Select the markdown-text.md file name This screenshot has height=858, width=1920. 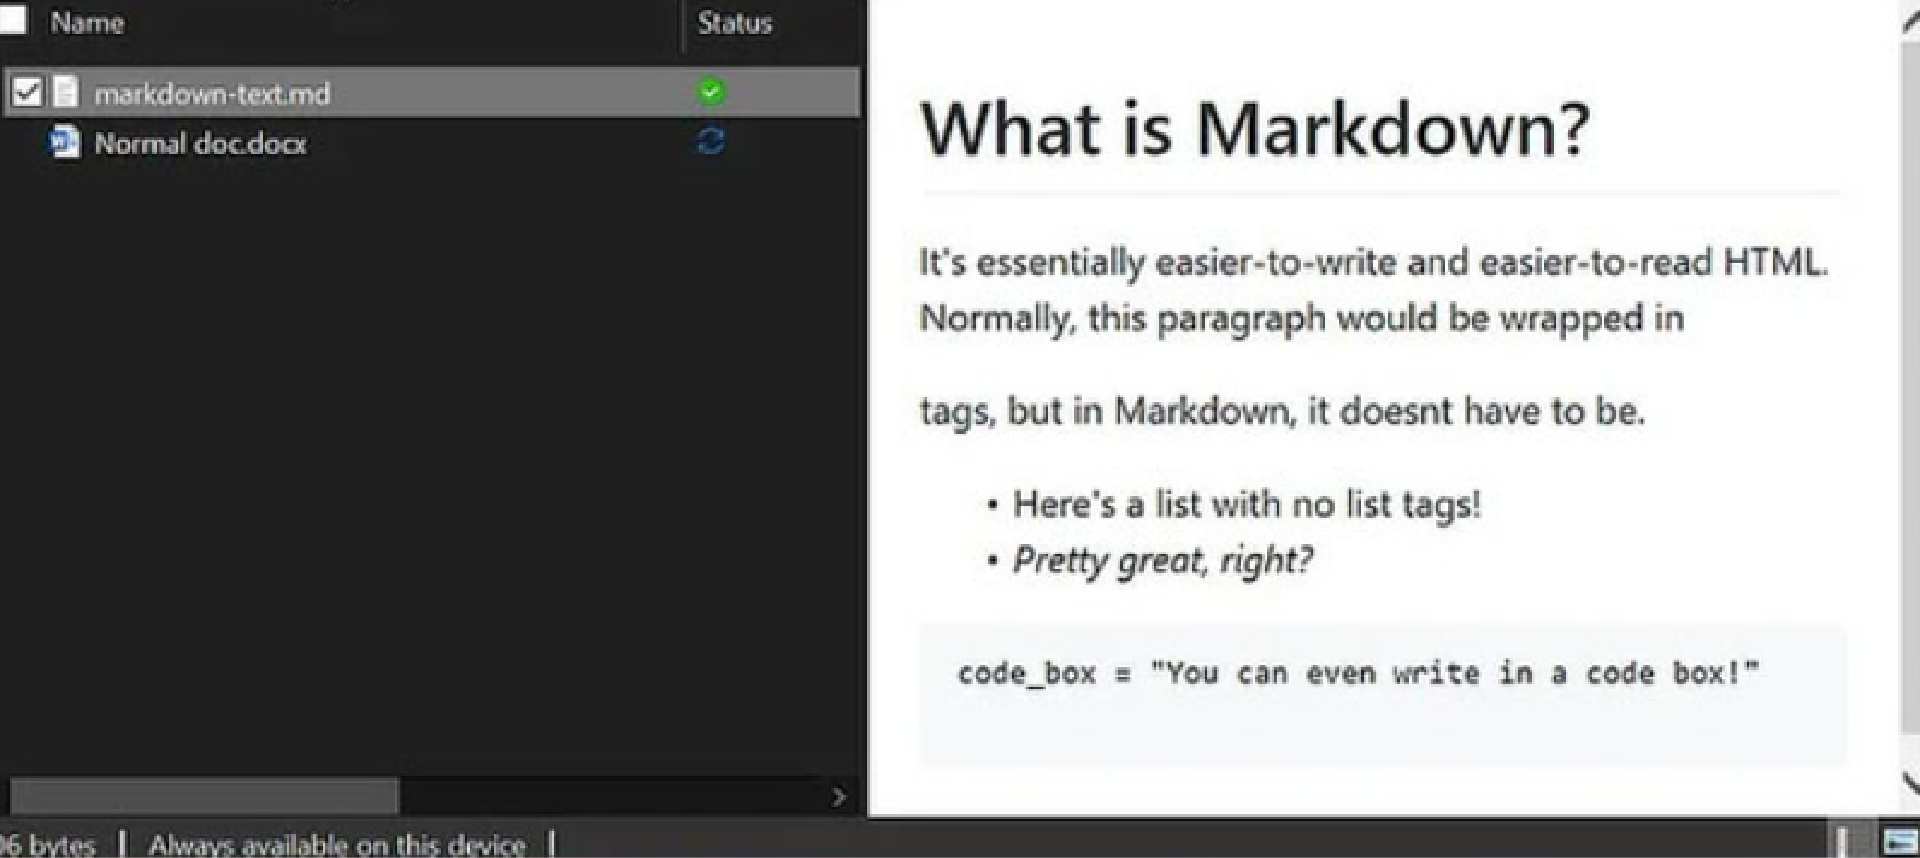[x=212, y=94]
